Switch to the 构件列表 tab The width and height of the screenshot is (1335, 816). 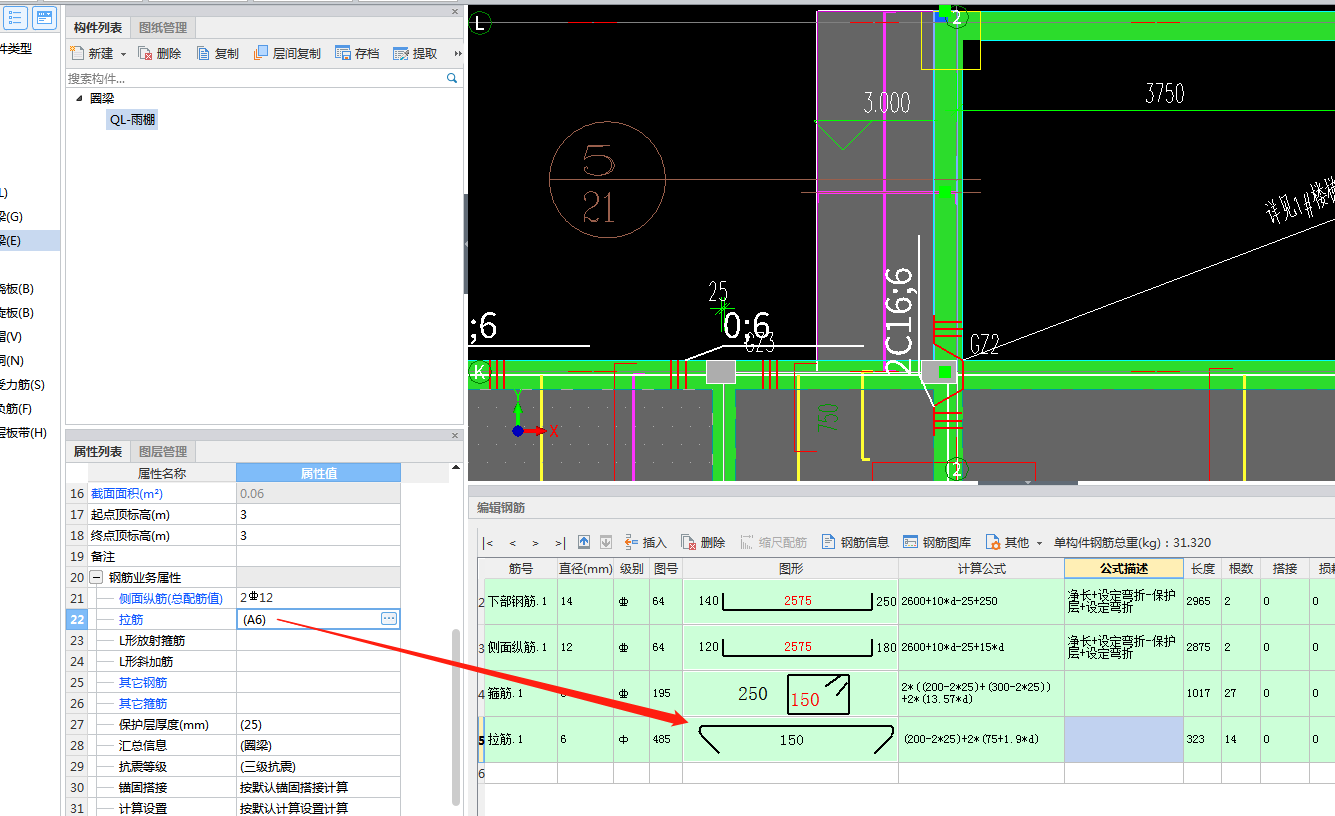98,27
